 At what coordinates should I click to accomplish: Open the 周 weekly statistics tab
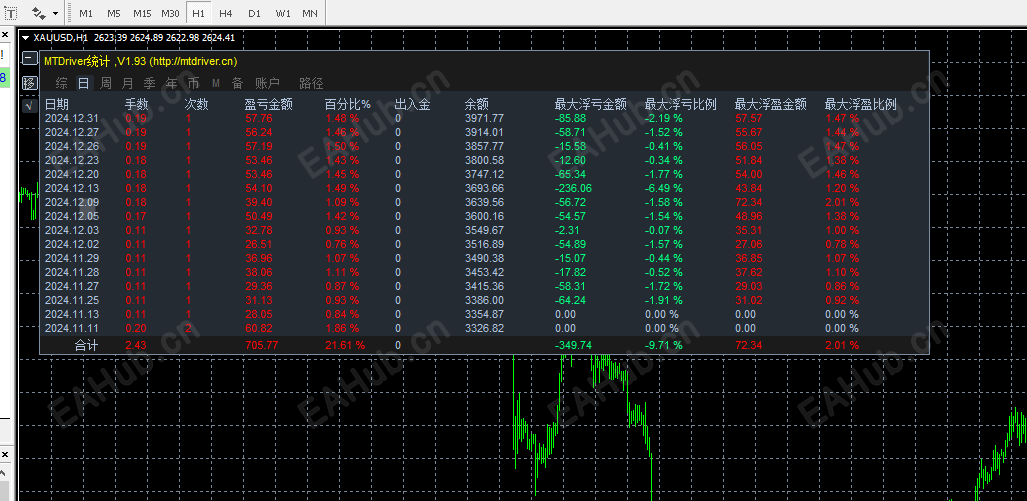[105, 83]
